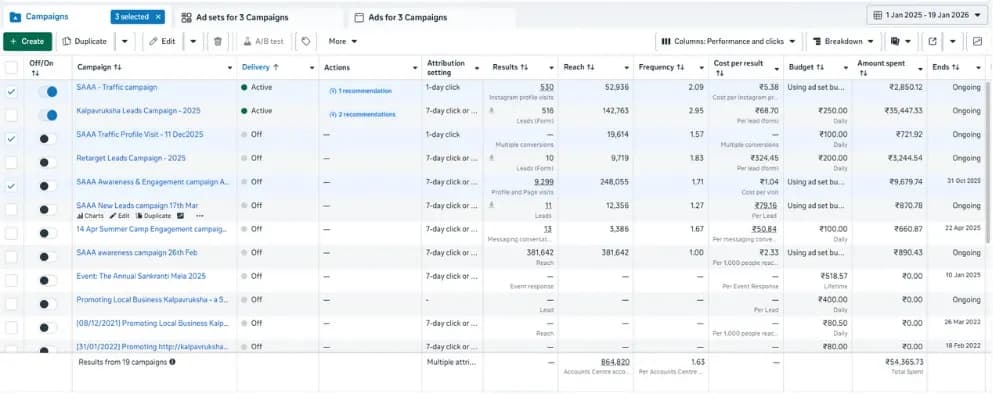Turn on SAAA awareness campaign 26th Feb toggle

pyautogui.click(x=47, y=257)
